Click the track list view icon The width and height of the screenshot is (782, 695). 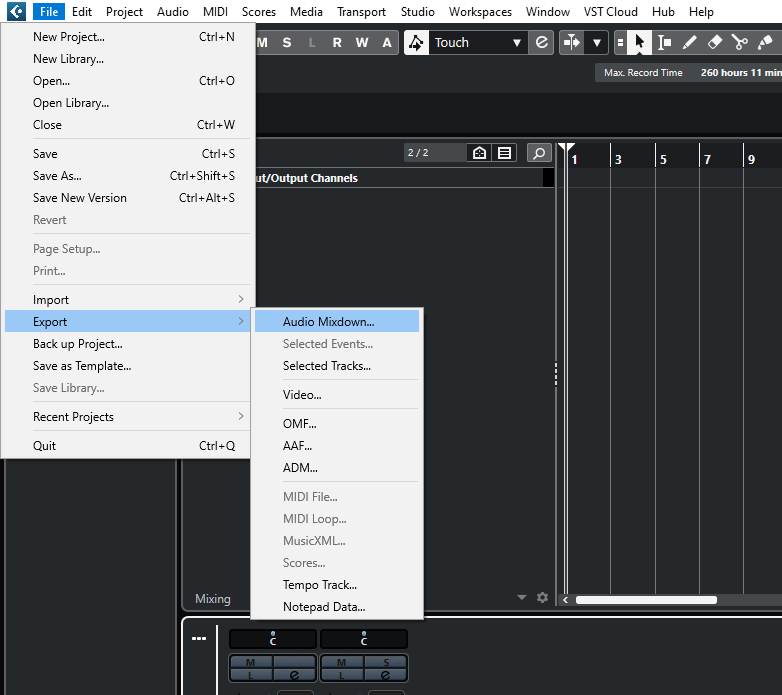pos(504,153)
